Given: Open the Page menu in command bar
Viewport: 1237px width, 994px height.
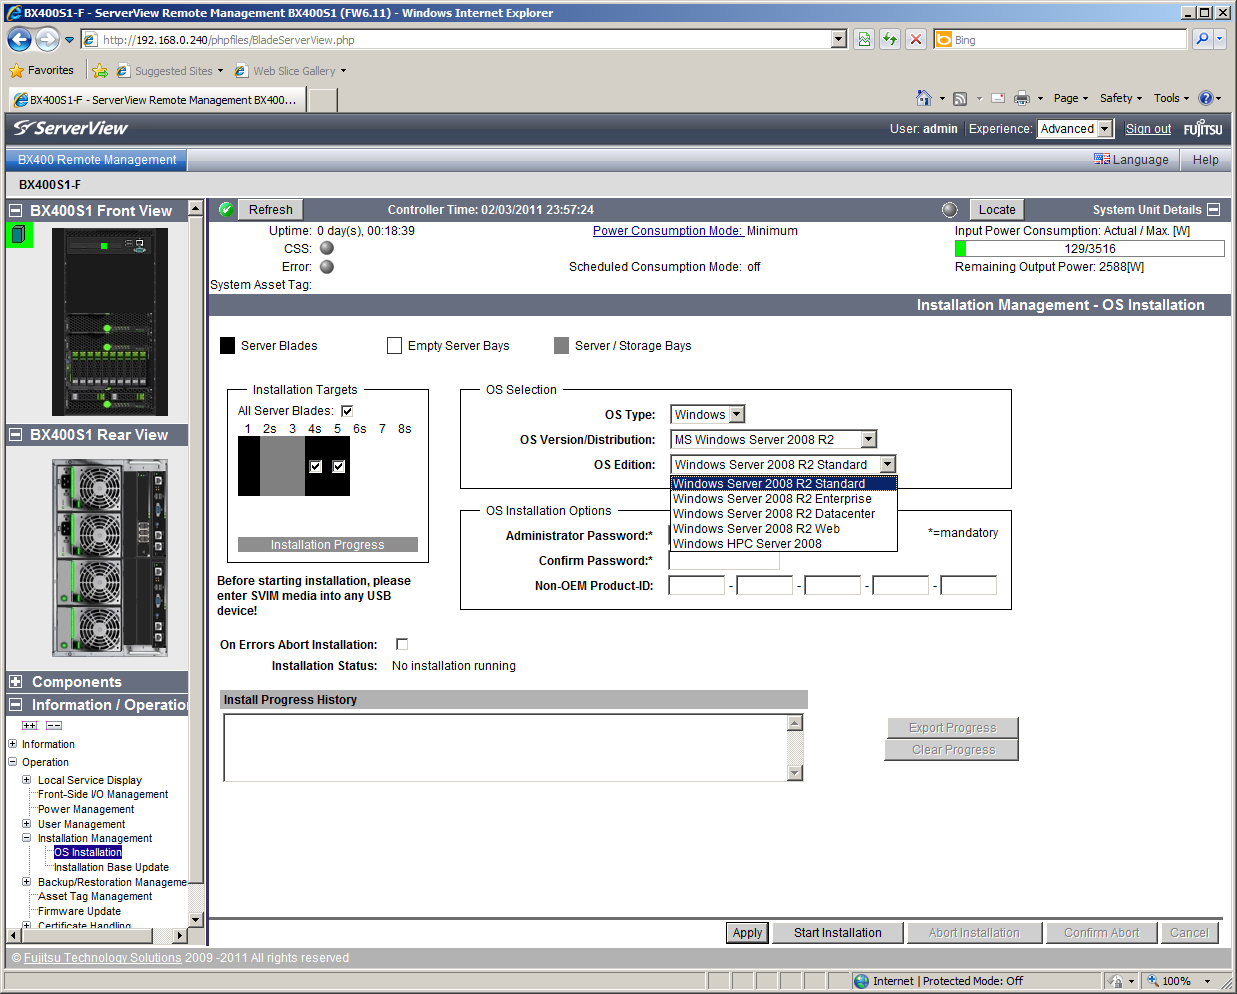Looking at the screenshot, I should [1071, 98].
